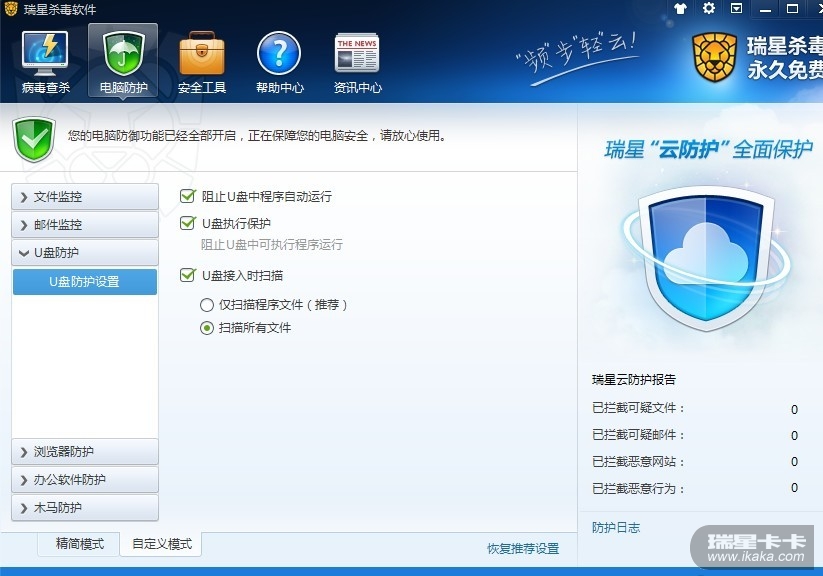This screenshot has width=823, height=576.
Task: Select 扫描所有文件 radio button
Action: pos(207,328)
